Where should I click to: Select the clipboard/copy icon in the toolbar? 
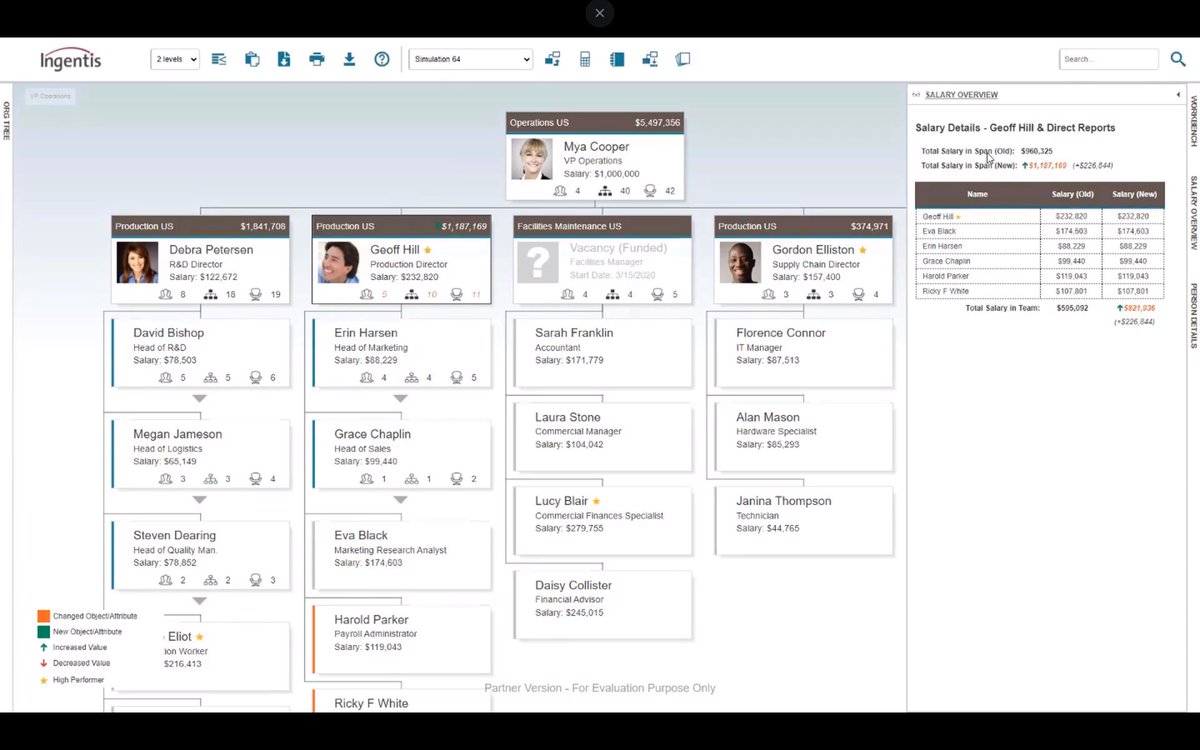click(253, 59)
